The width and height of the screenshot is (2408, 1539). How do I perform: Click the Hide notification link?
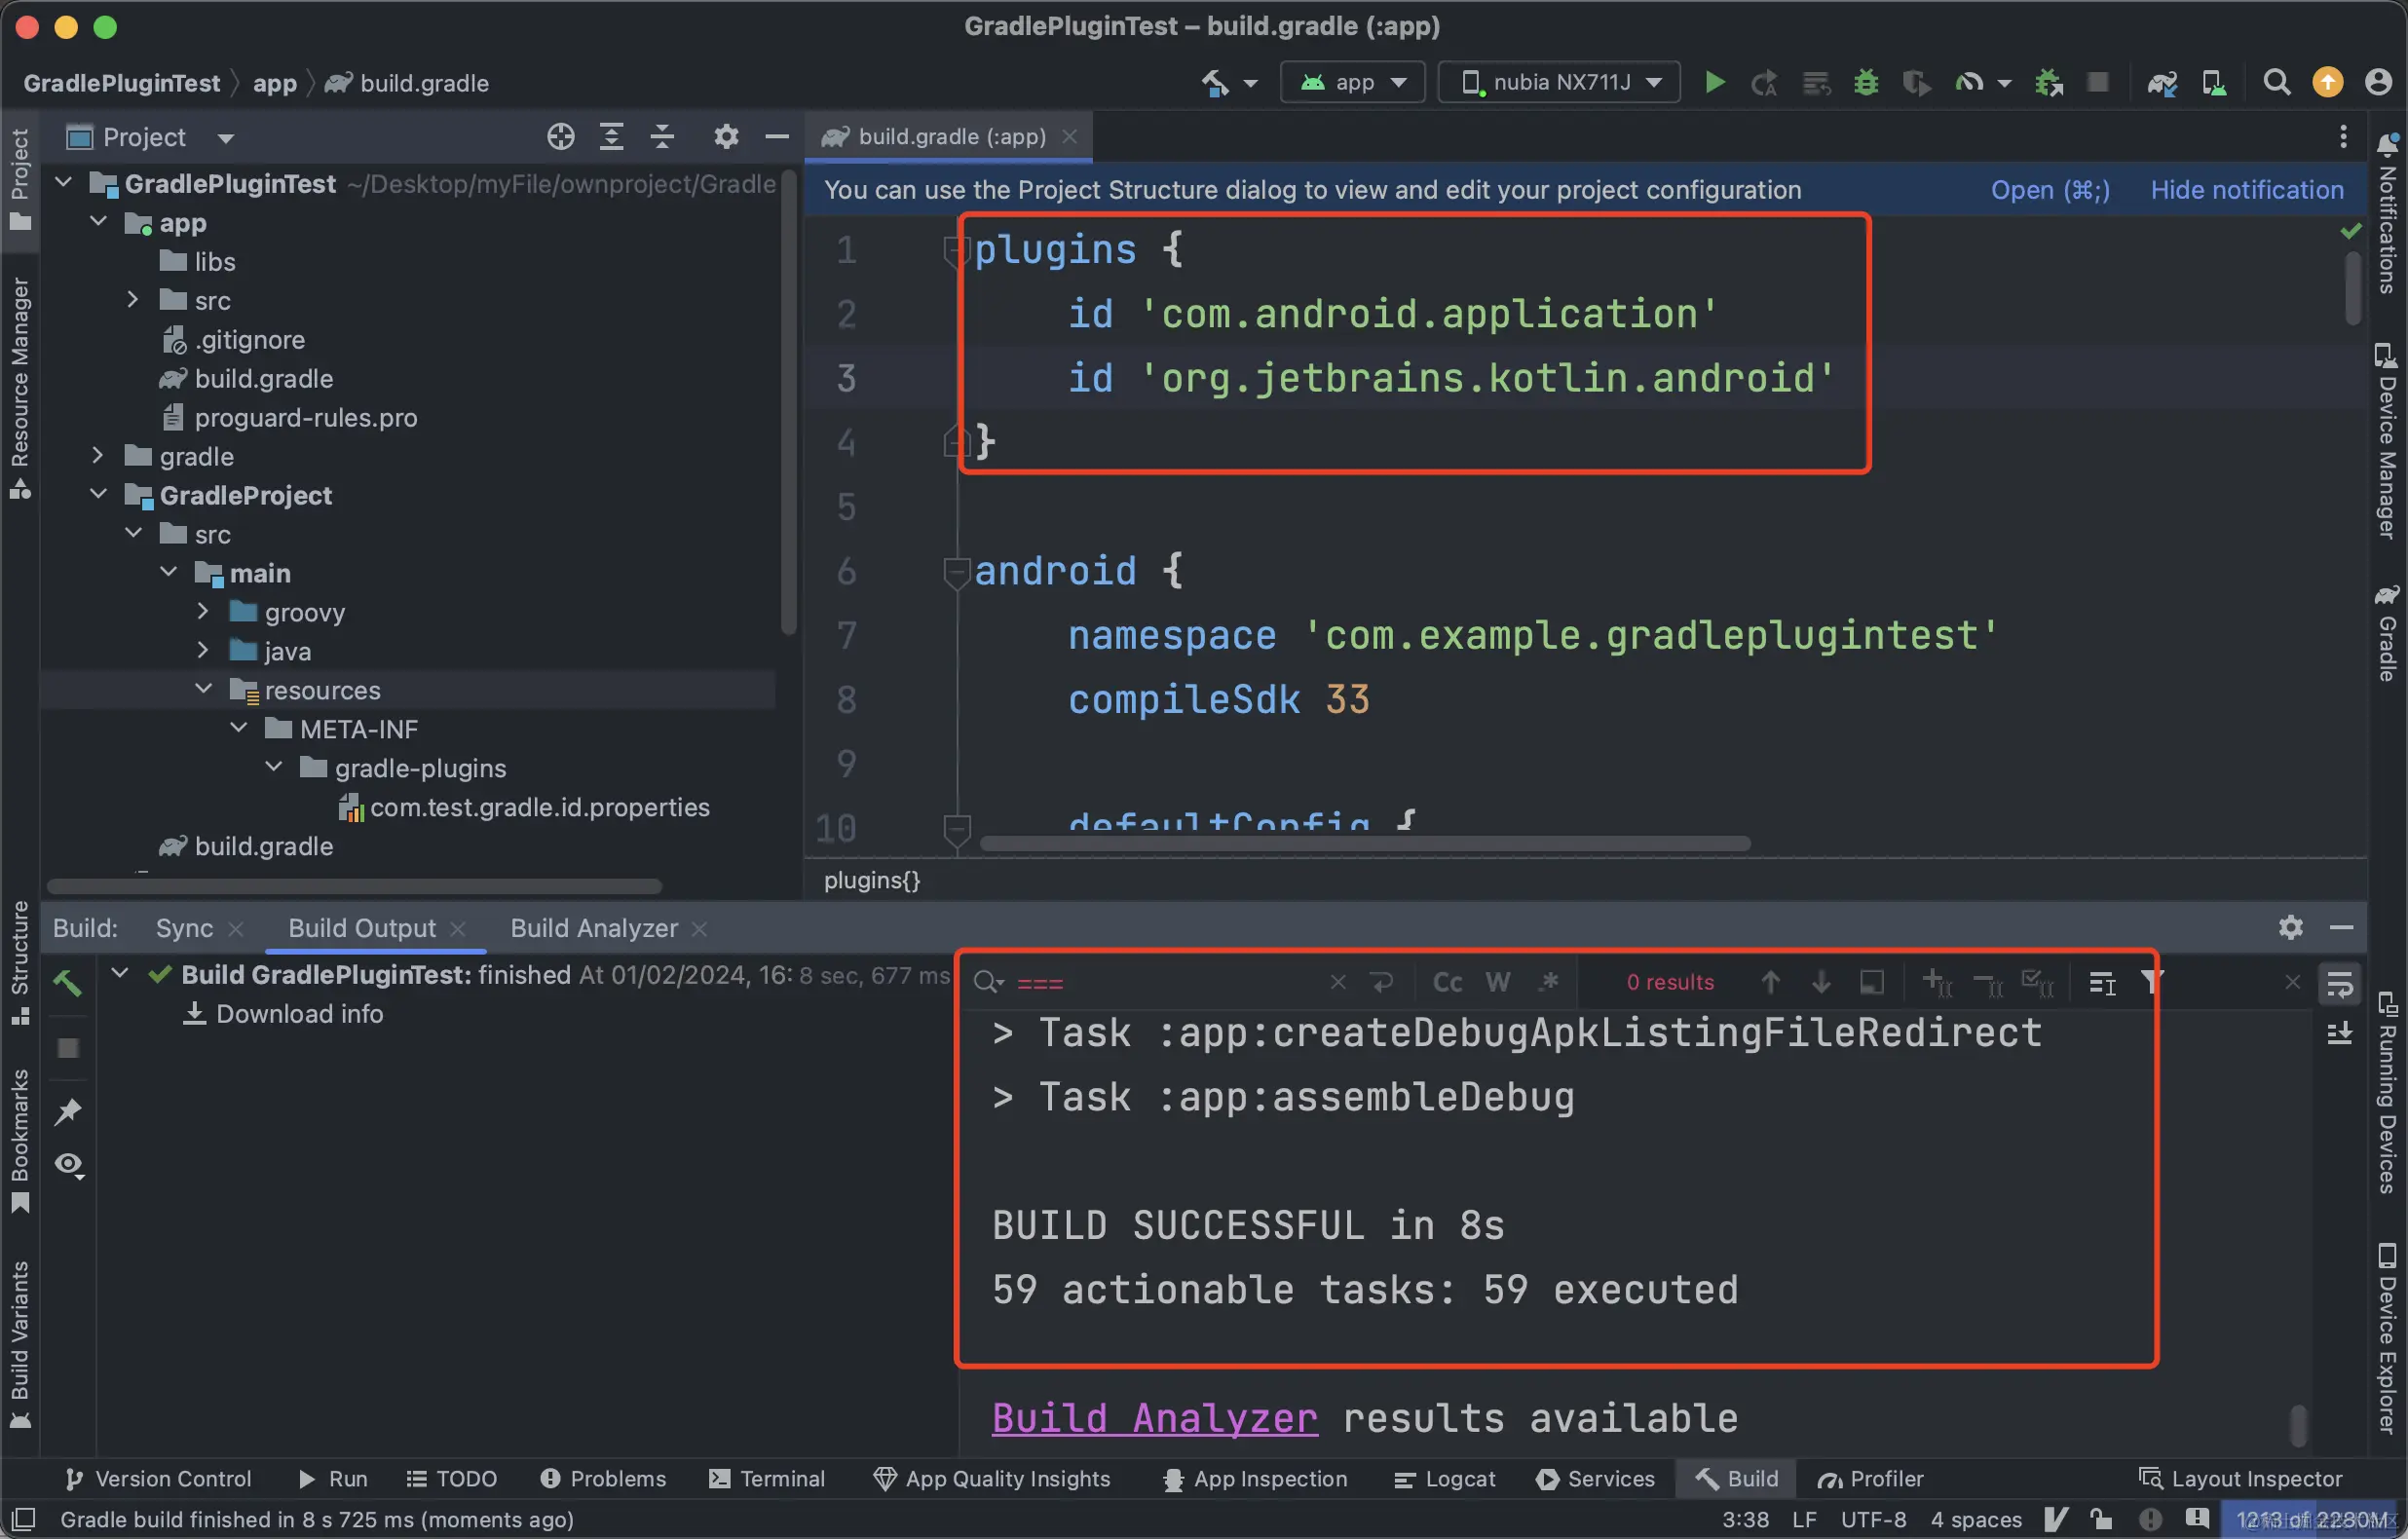pos(2246,190)
